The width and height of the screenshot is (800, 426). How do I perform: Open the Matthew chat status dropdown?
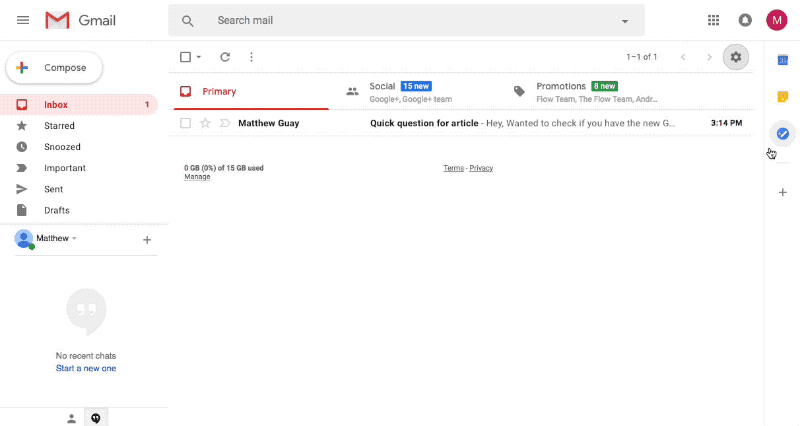coord(74,239)
